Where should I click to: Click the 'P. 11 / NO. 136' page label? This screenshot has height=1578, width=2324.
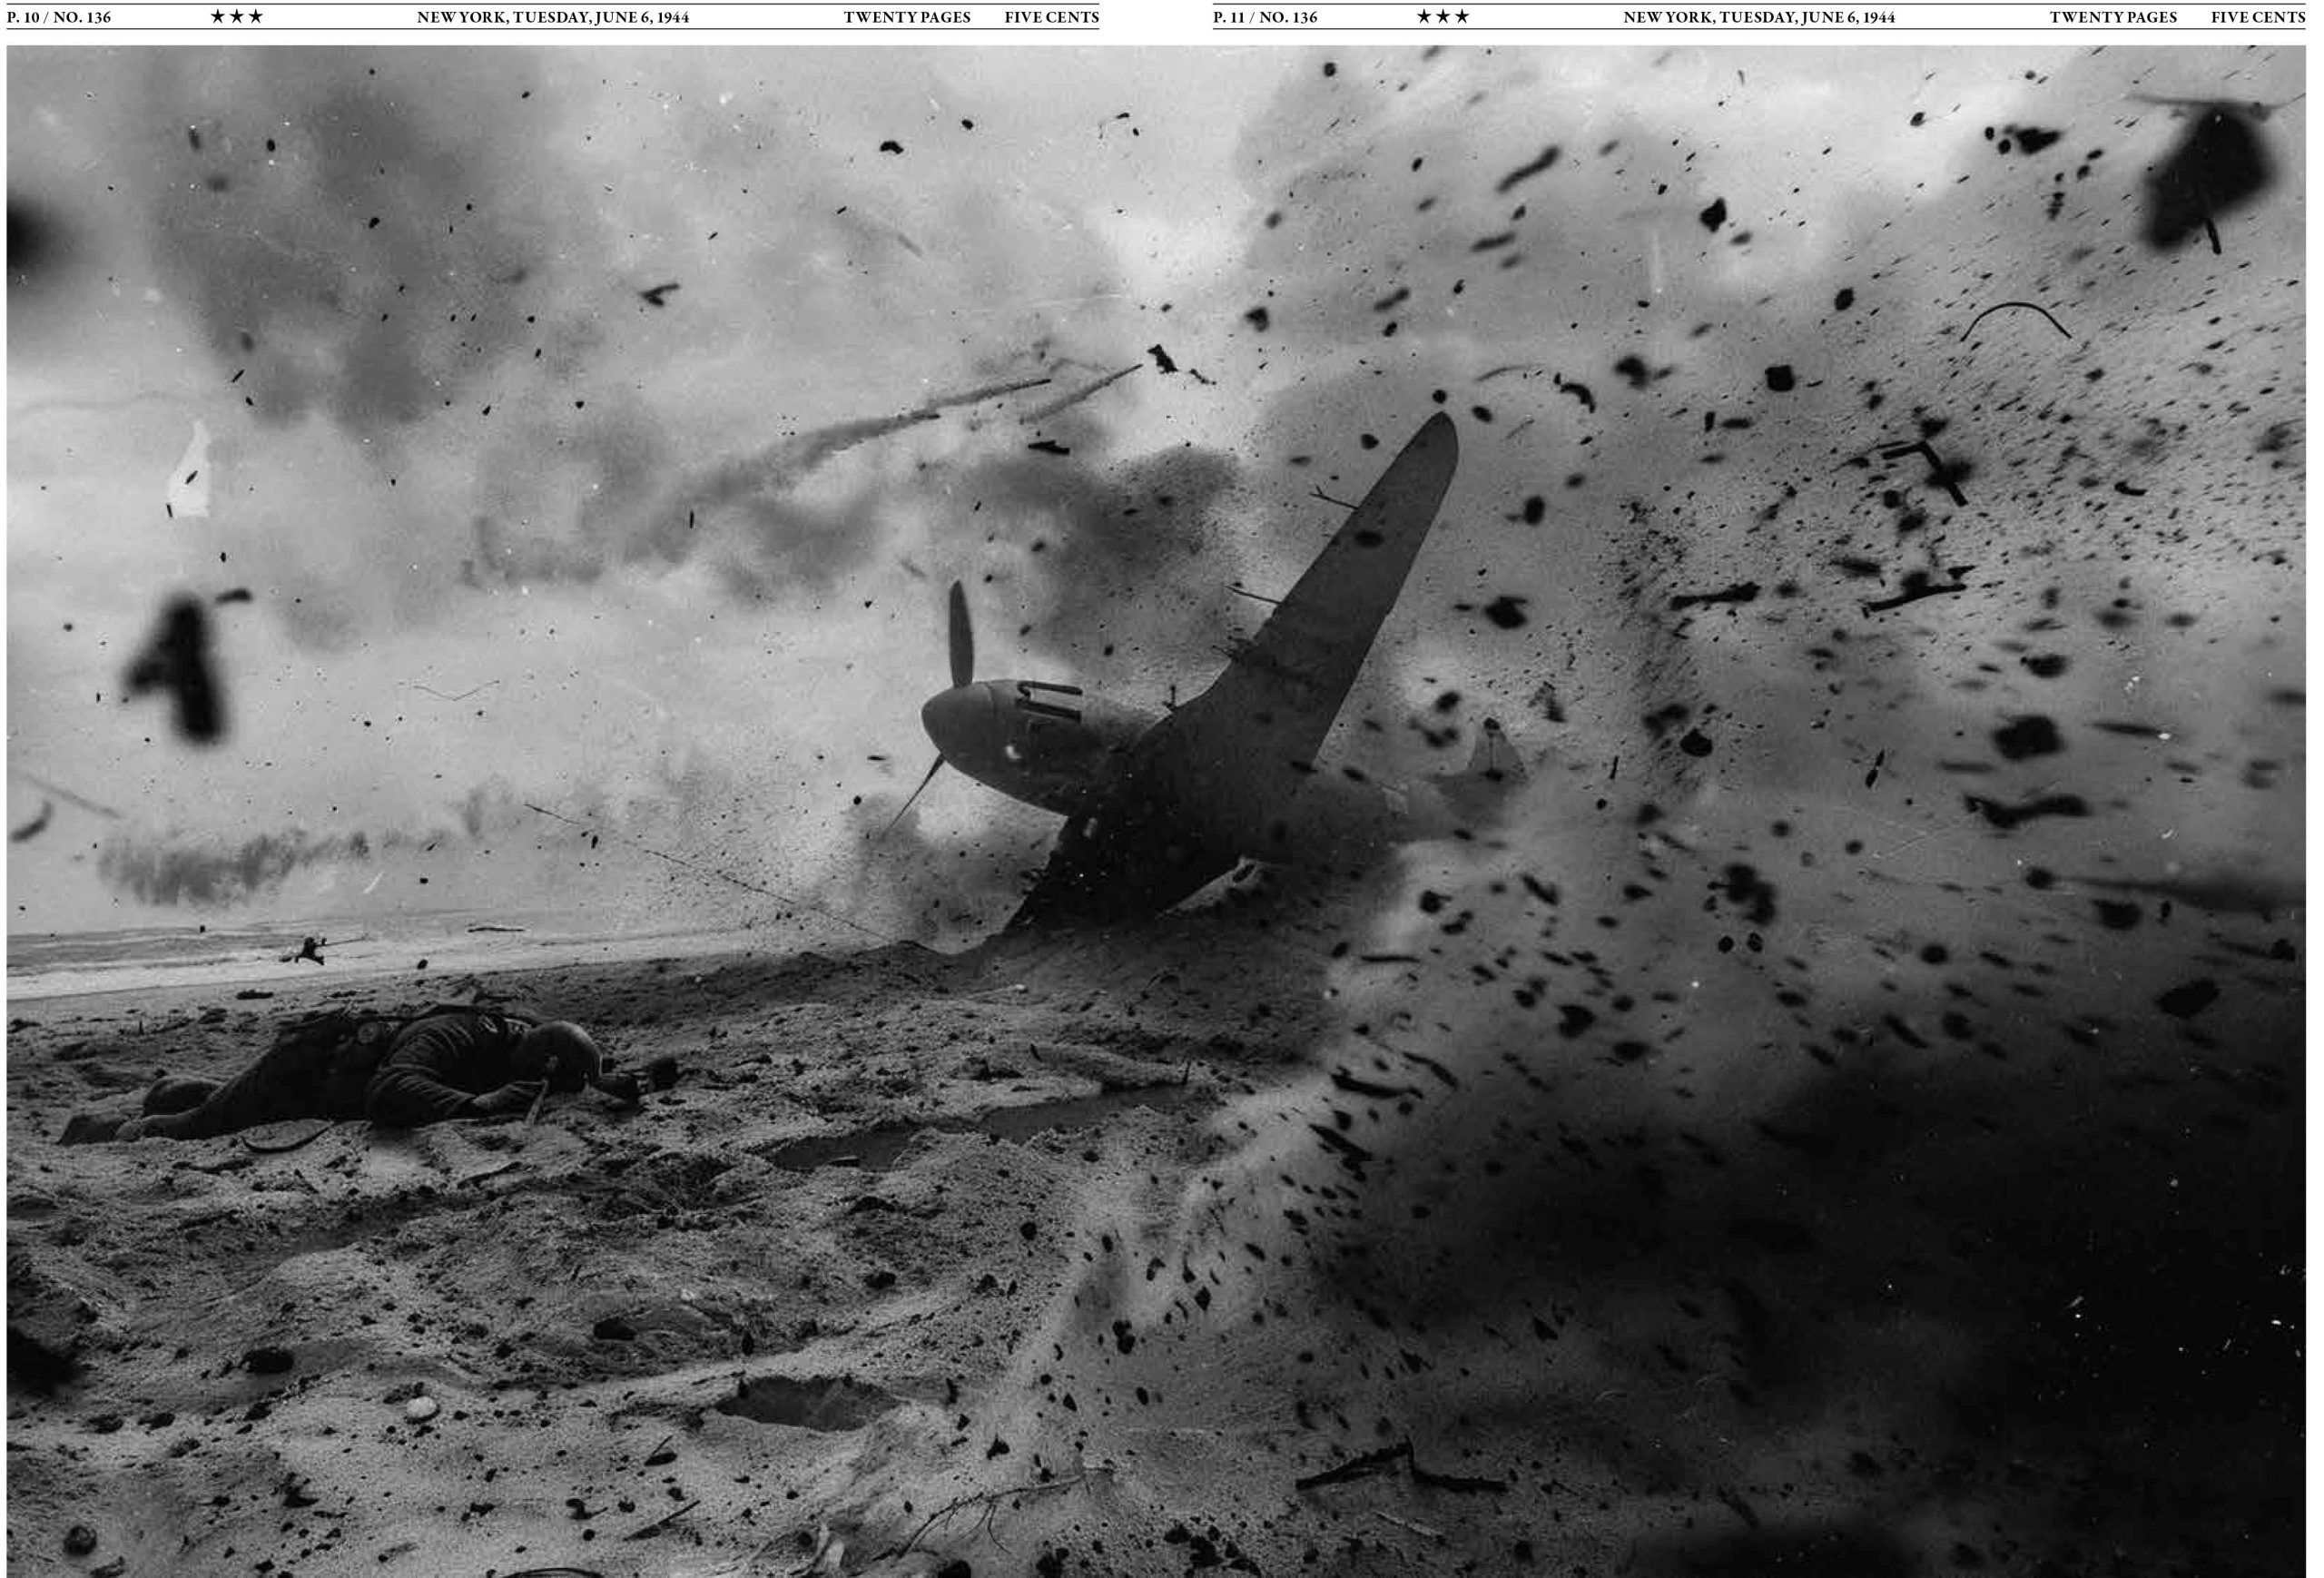(x=1265, y=17)
